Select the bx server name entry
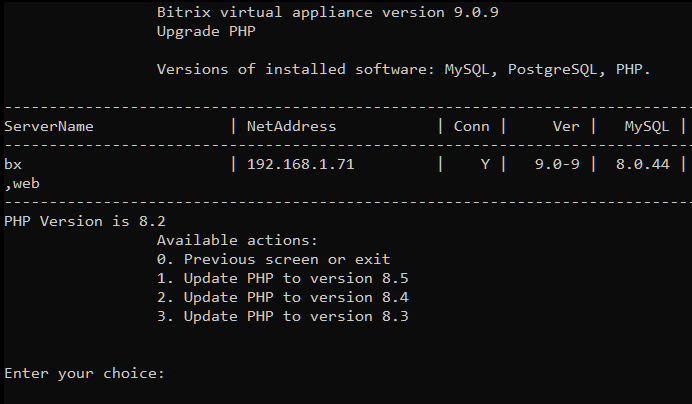The image size is (692, 404). [x=13, y=164]
